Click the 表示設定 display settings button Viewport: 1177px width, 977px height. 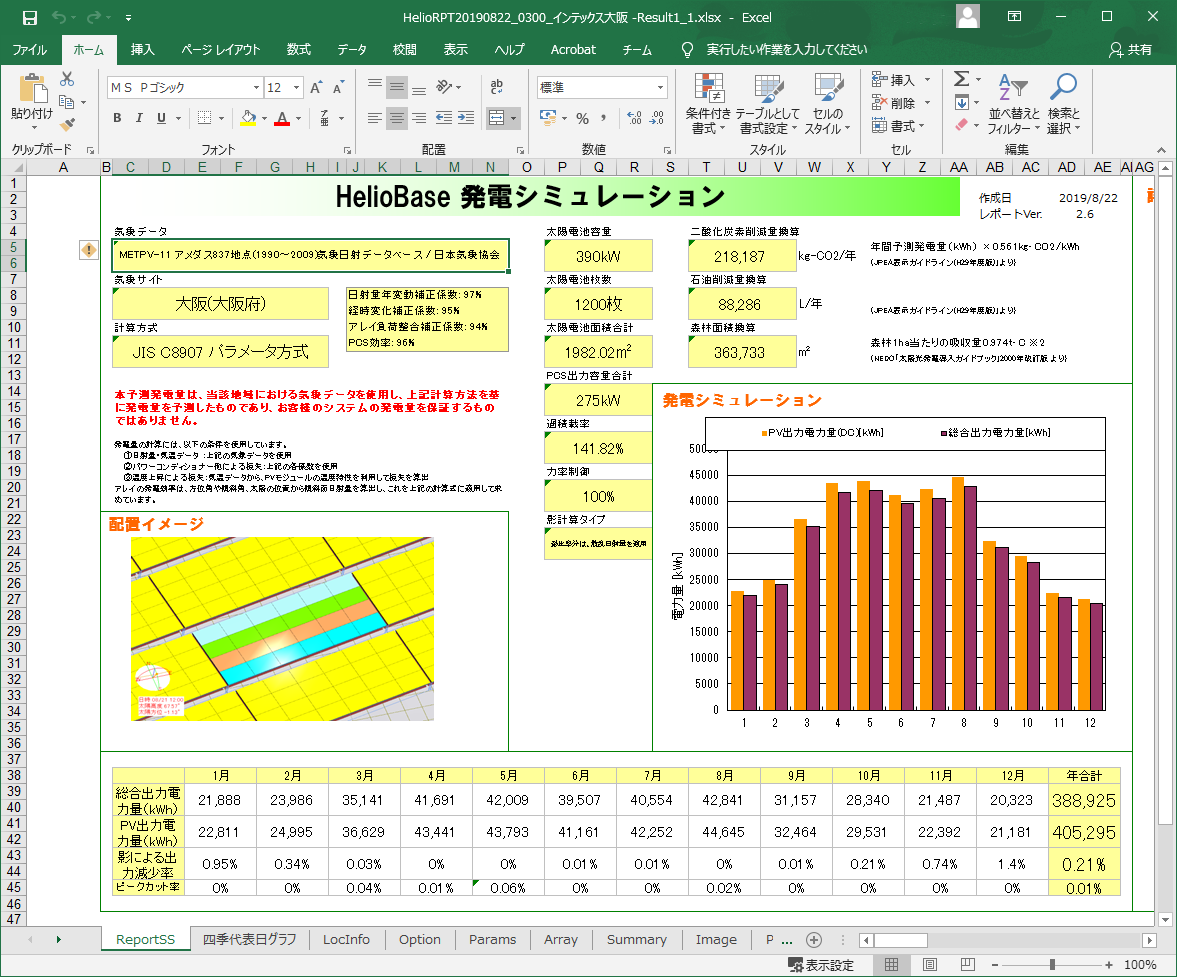[820, 965]
